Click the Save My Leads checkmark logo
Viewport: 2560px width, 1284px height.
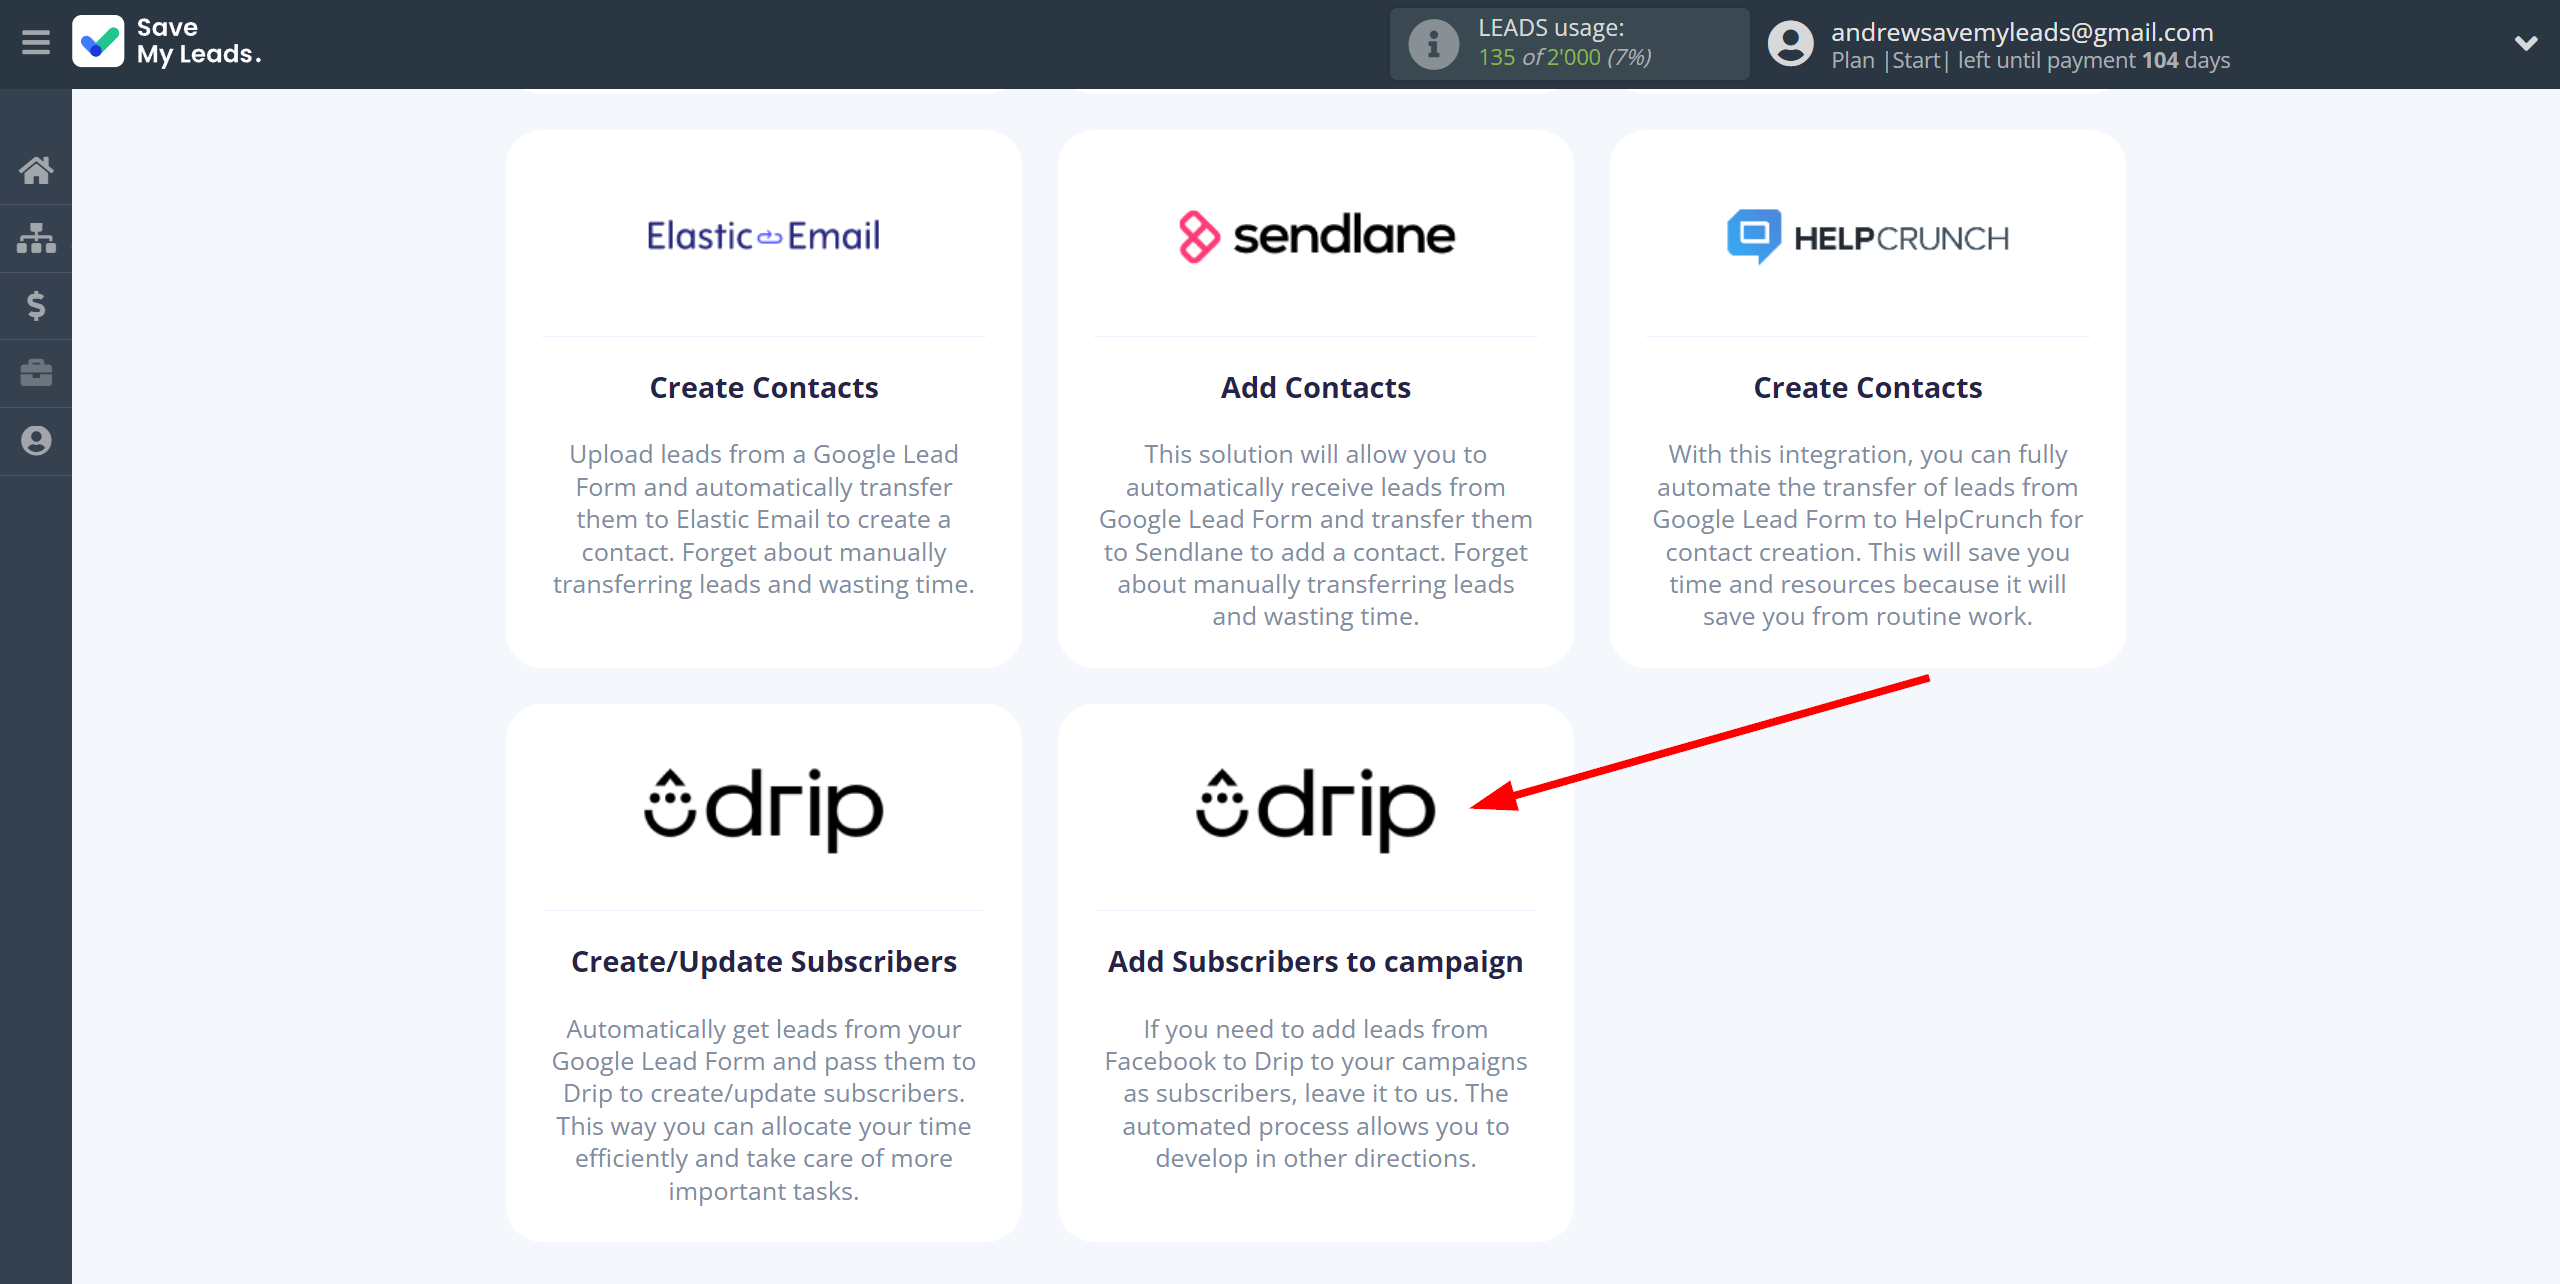pos(98,42)
